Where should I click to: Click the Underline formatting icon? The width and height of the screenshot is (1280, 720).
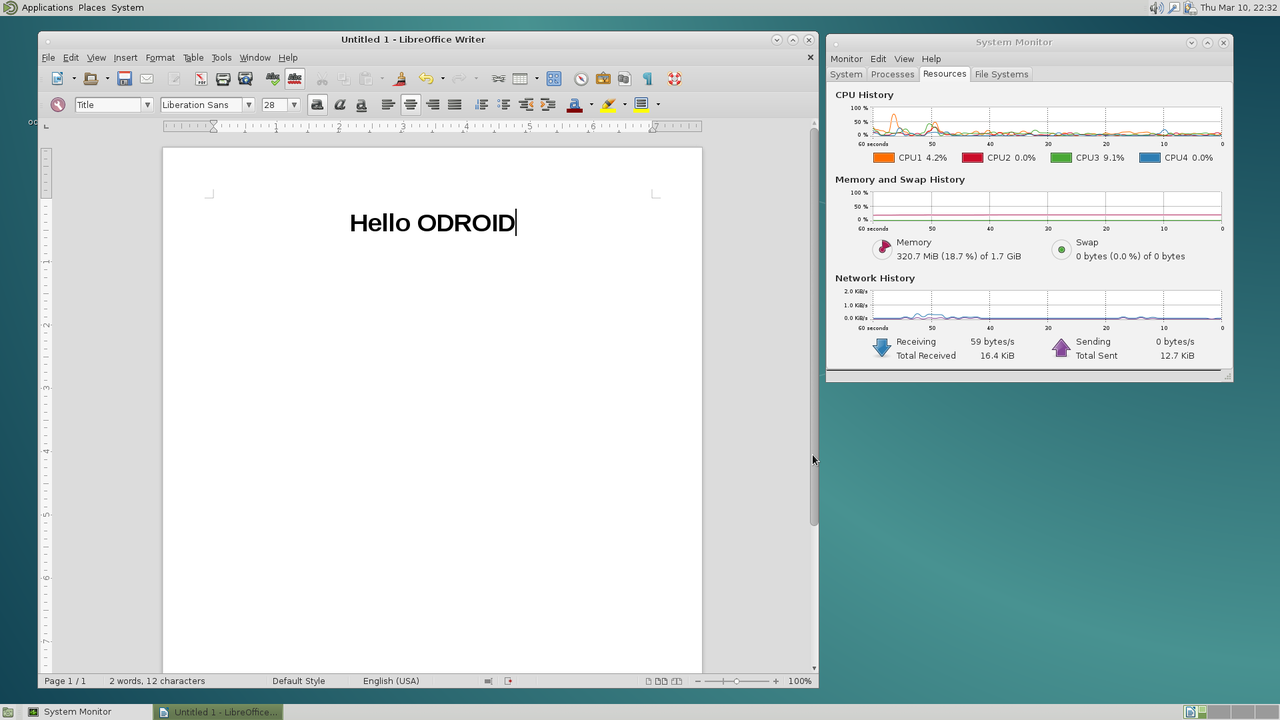tap(361, 105)
